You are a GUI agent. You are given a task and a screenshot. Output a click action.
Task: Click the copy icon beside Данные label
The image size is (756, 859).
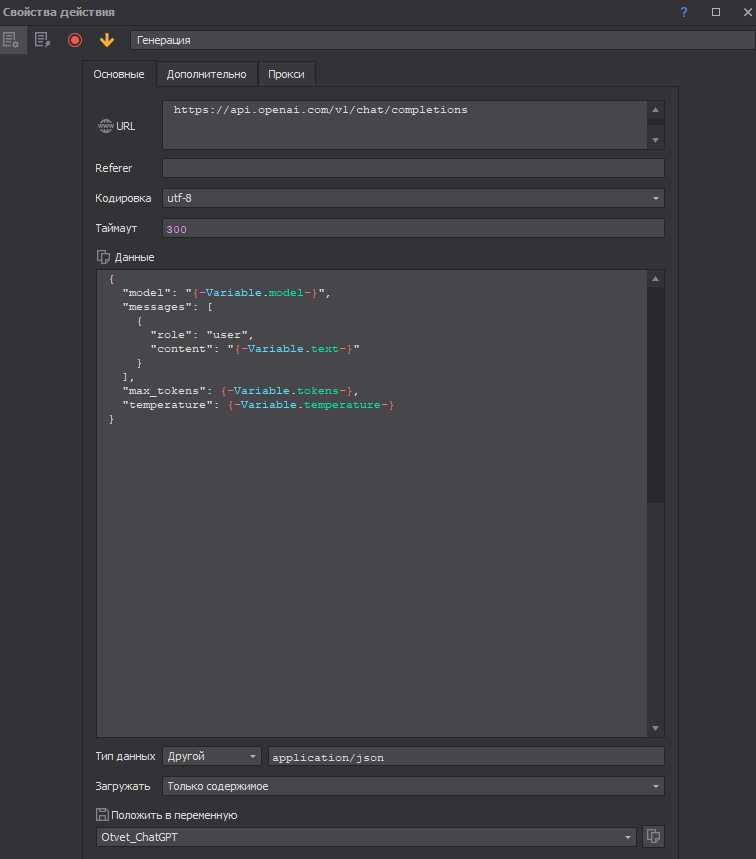[x=103, y=257]
